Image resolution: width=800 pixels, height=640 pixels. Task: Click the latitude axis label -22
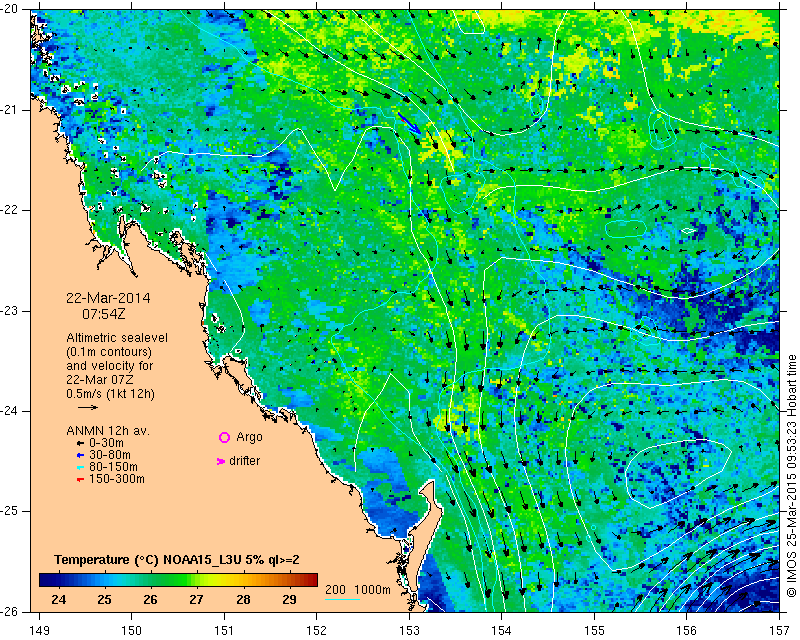tap(9, 210)
